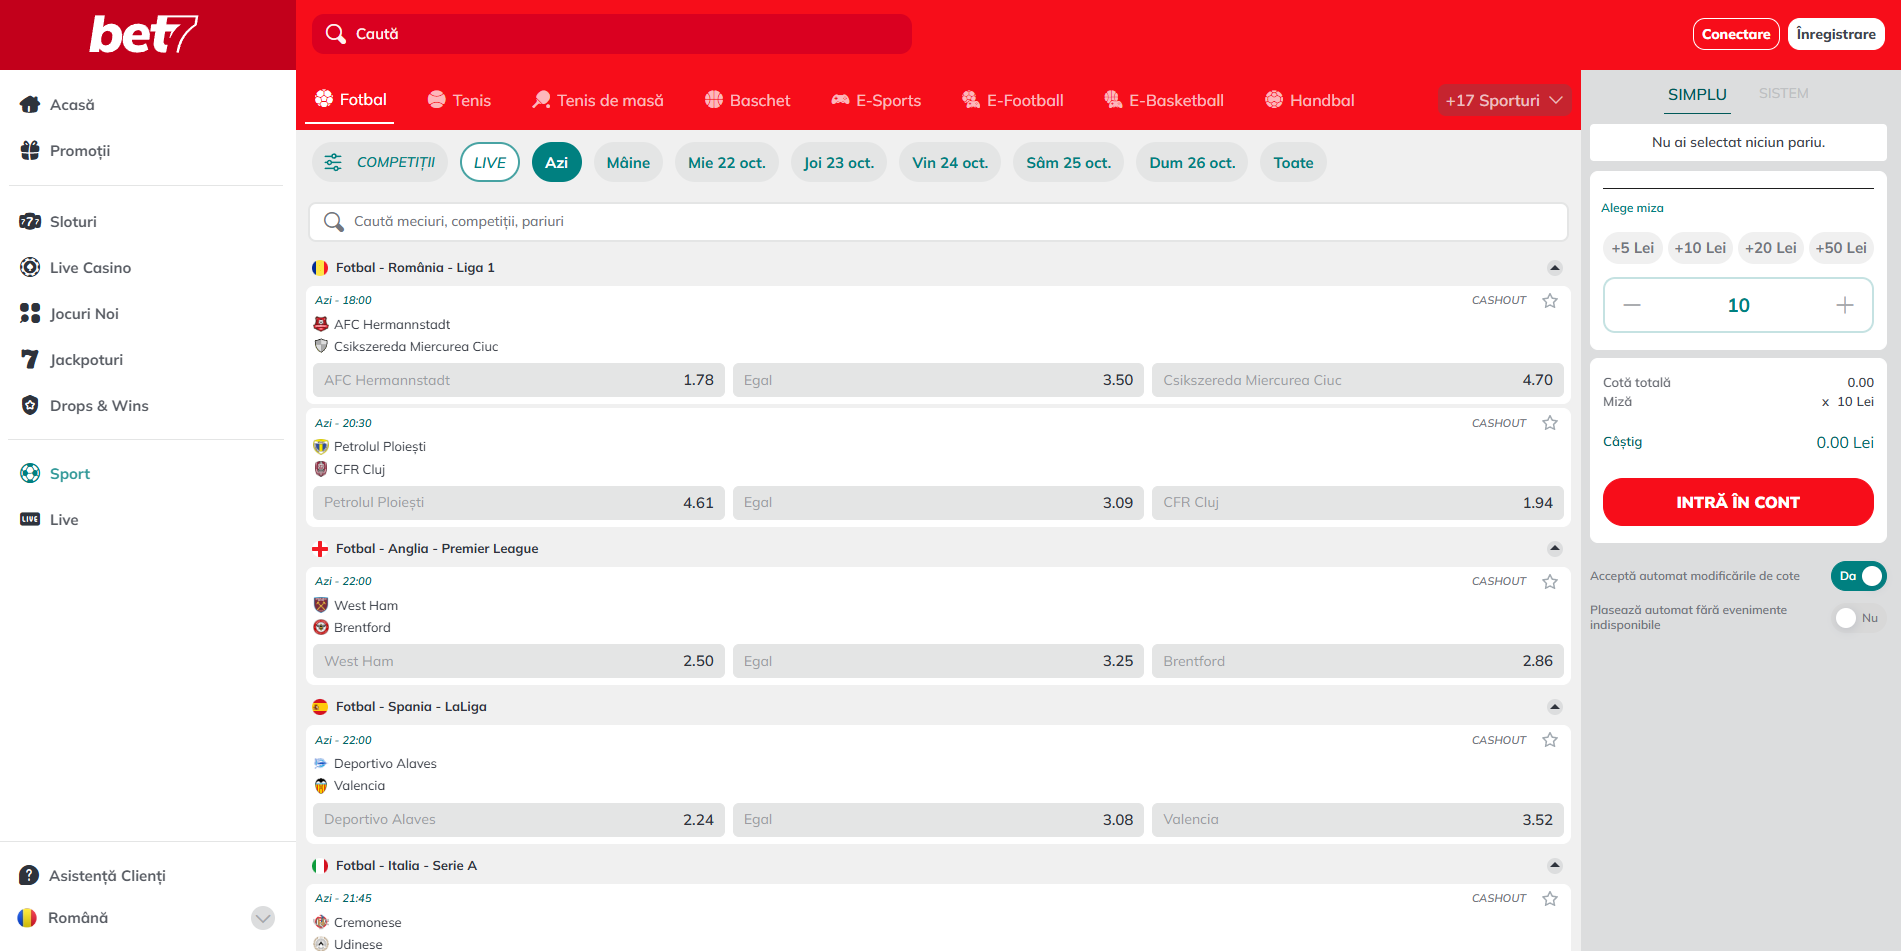The height and width of the screenshot is (951, 1901).
Task: Expand the +17 Sporturi dropdown
Action: tap(1503, 100)
